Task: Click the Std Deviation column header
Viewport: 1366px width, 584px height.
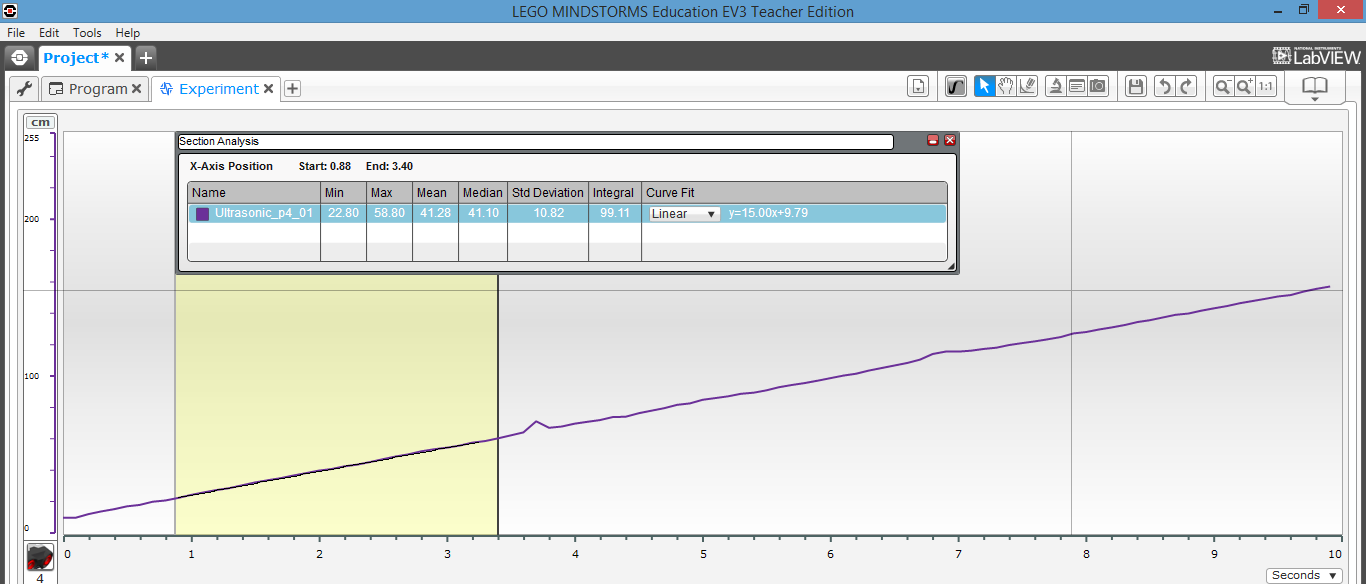Action: pos(548,192)
